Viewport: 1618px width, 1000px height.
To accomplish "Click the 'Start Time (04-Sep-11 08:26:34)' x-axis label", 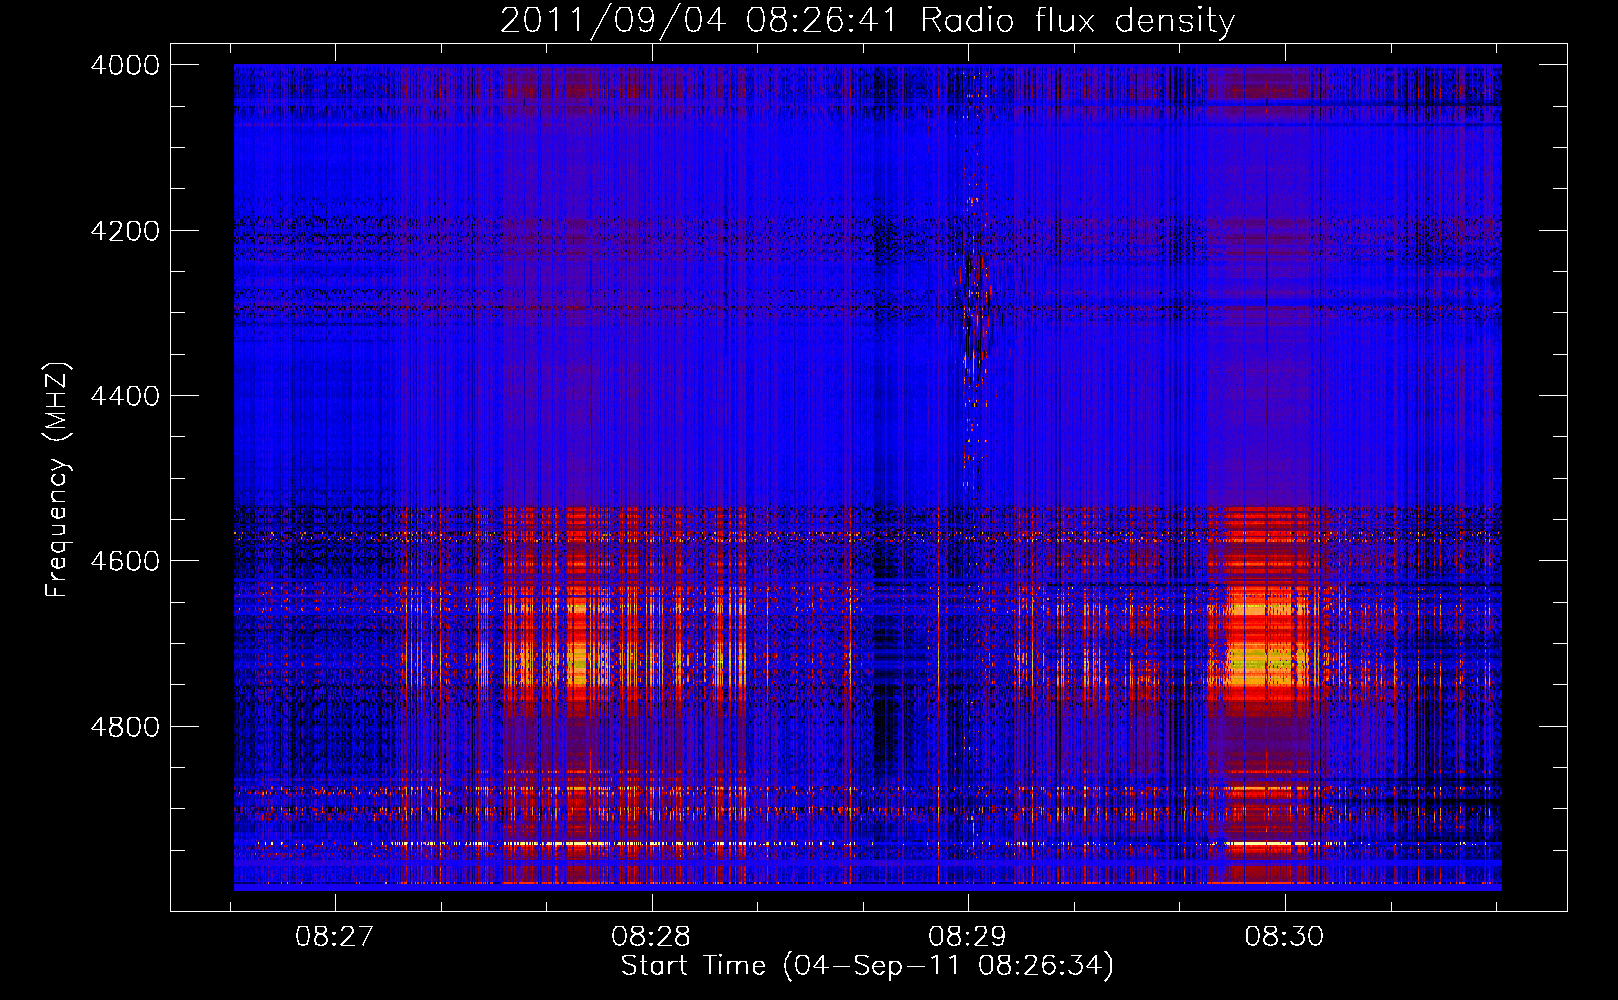I will click(867, 966).
